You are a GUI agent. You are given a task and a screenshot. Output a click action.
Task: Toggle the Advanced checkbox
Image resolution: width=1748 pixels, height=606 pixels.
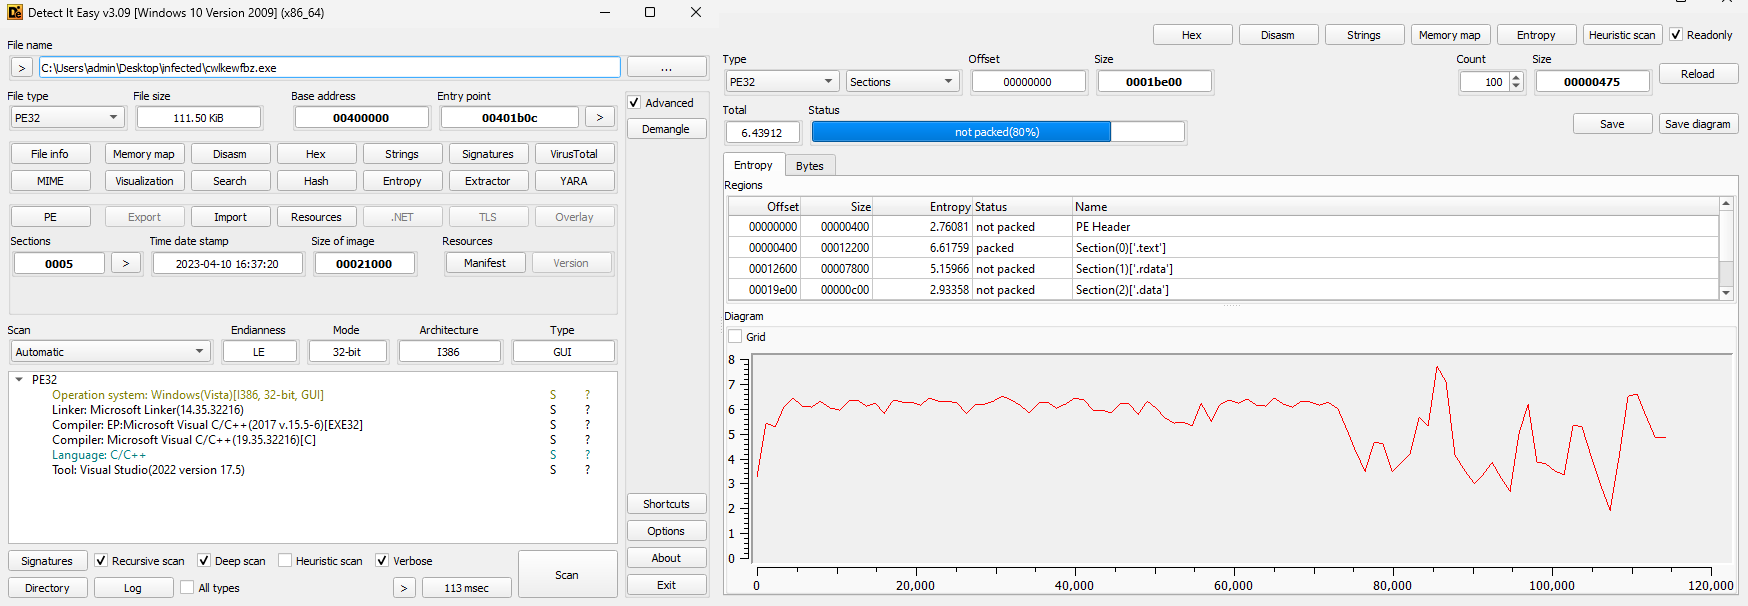tap(634, 103)
